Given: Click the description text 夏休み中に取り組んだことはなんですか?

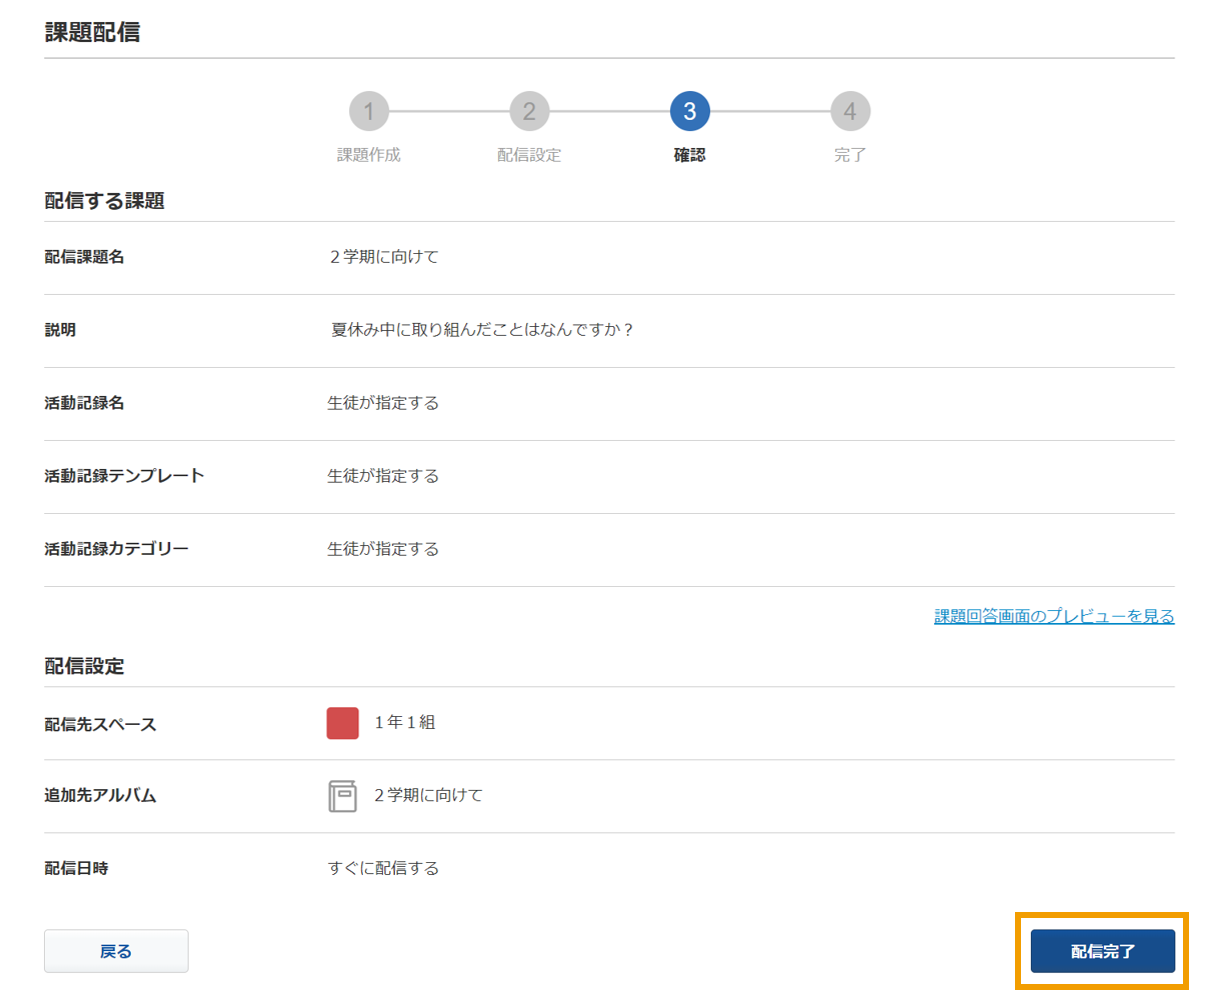Looking at the screenshot, I should [482, 330].
